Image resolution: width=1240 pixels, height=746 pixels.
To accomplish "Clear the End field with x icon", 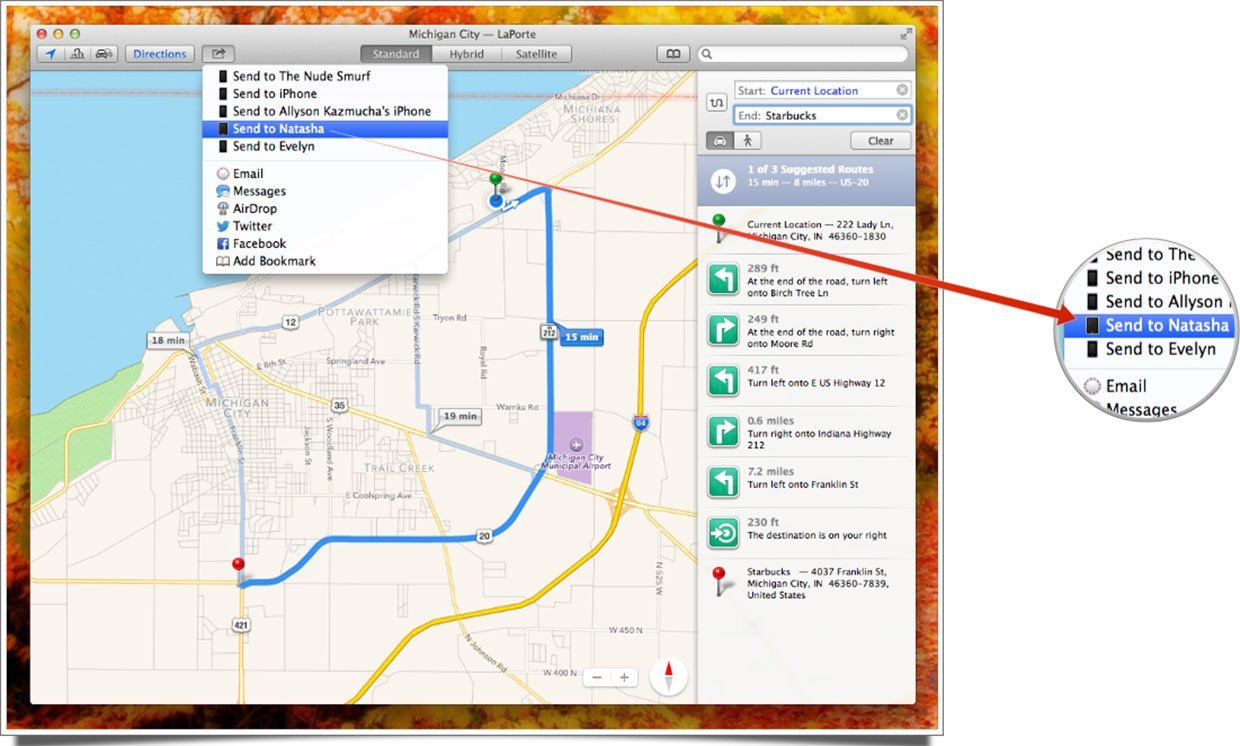I will 902,115.
